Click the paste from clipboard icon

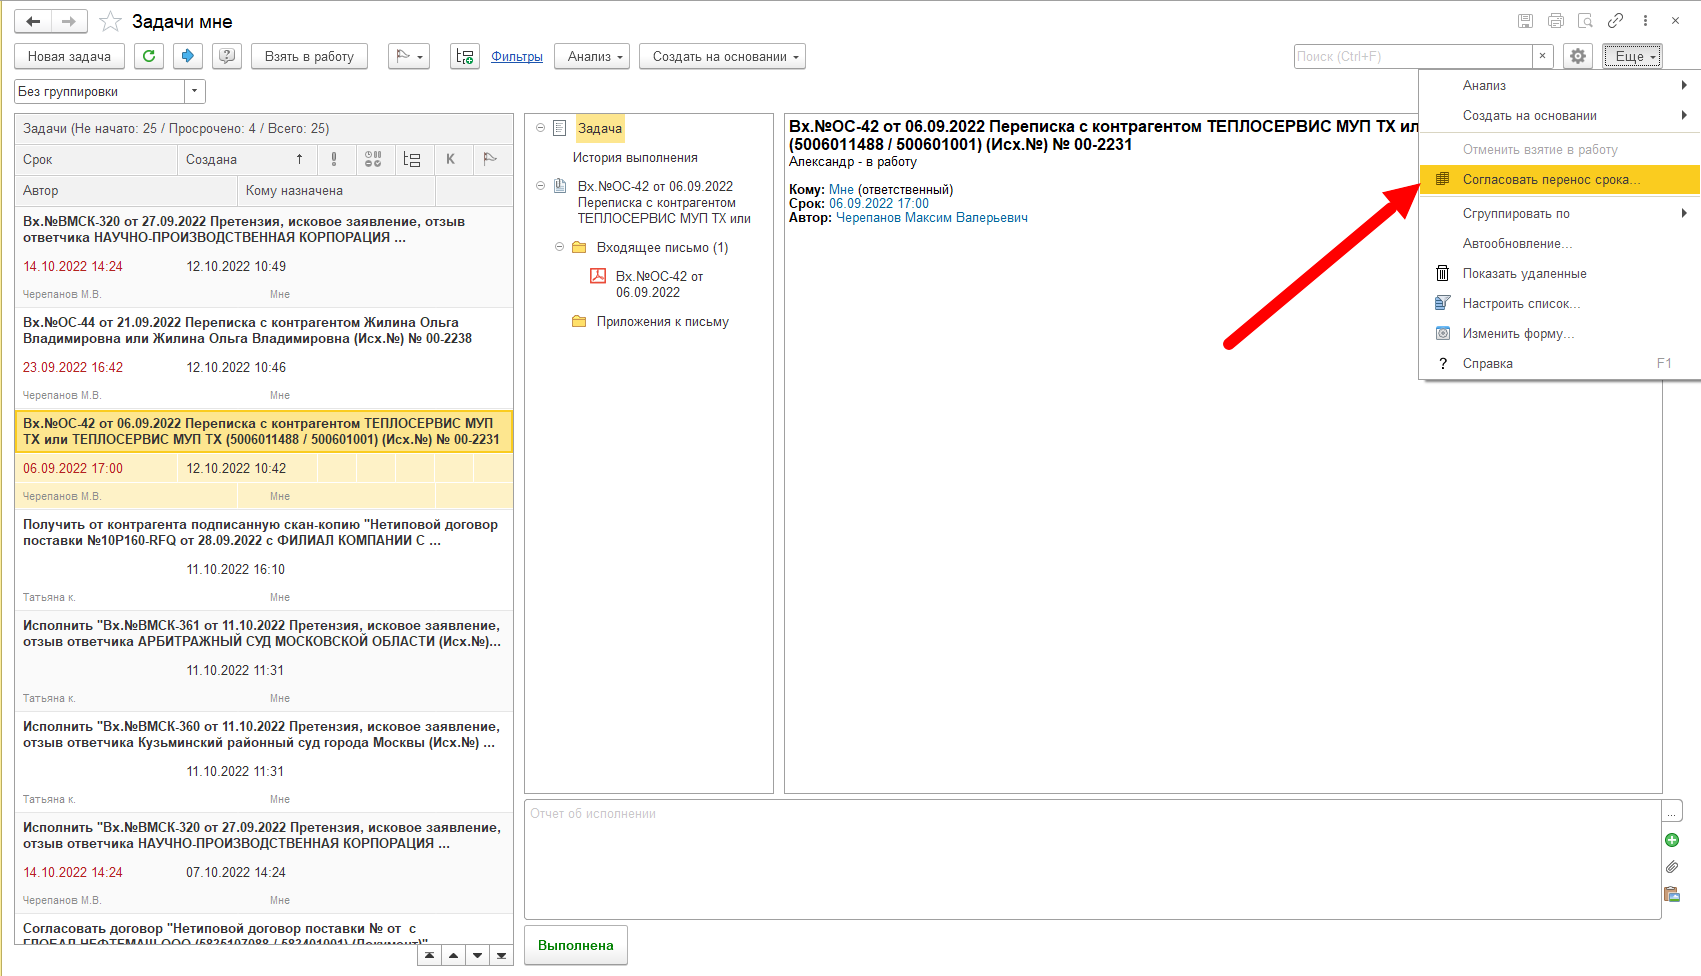tap(1672, 894)
